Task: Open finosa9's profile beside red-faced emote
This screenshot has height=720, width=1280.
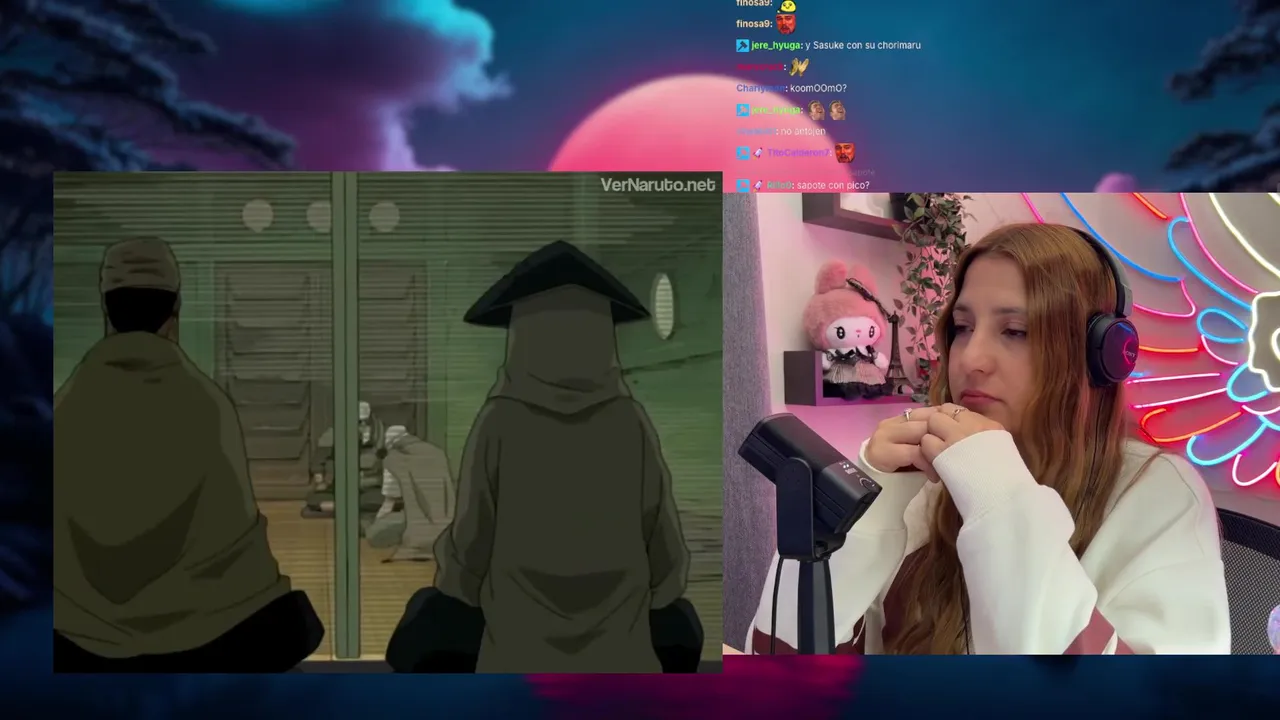Action: point(753,24)
